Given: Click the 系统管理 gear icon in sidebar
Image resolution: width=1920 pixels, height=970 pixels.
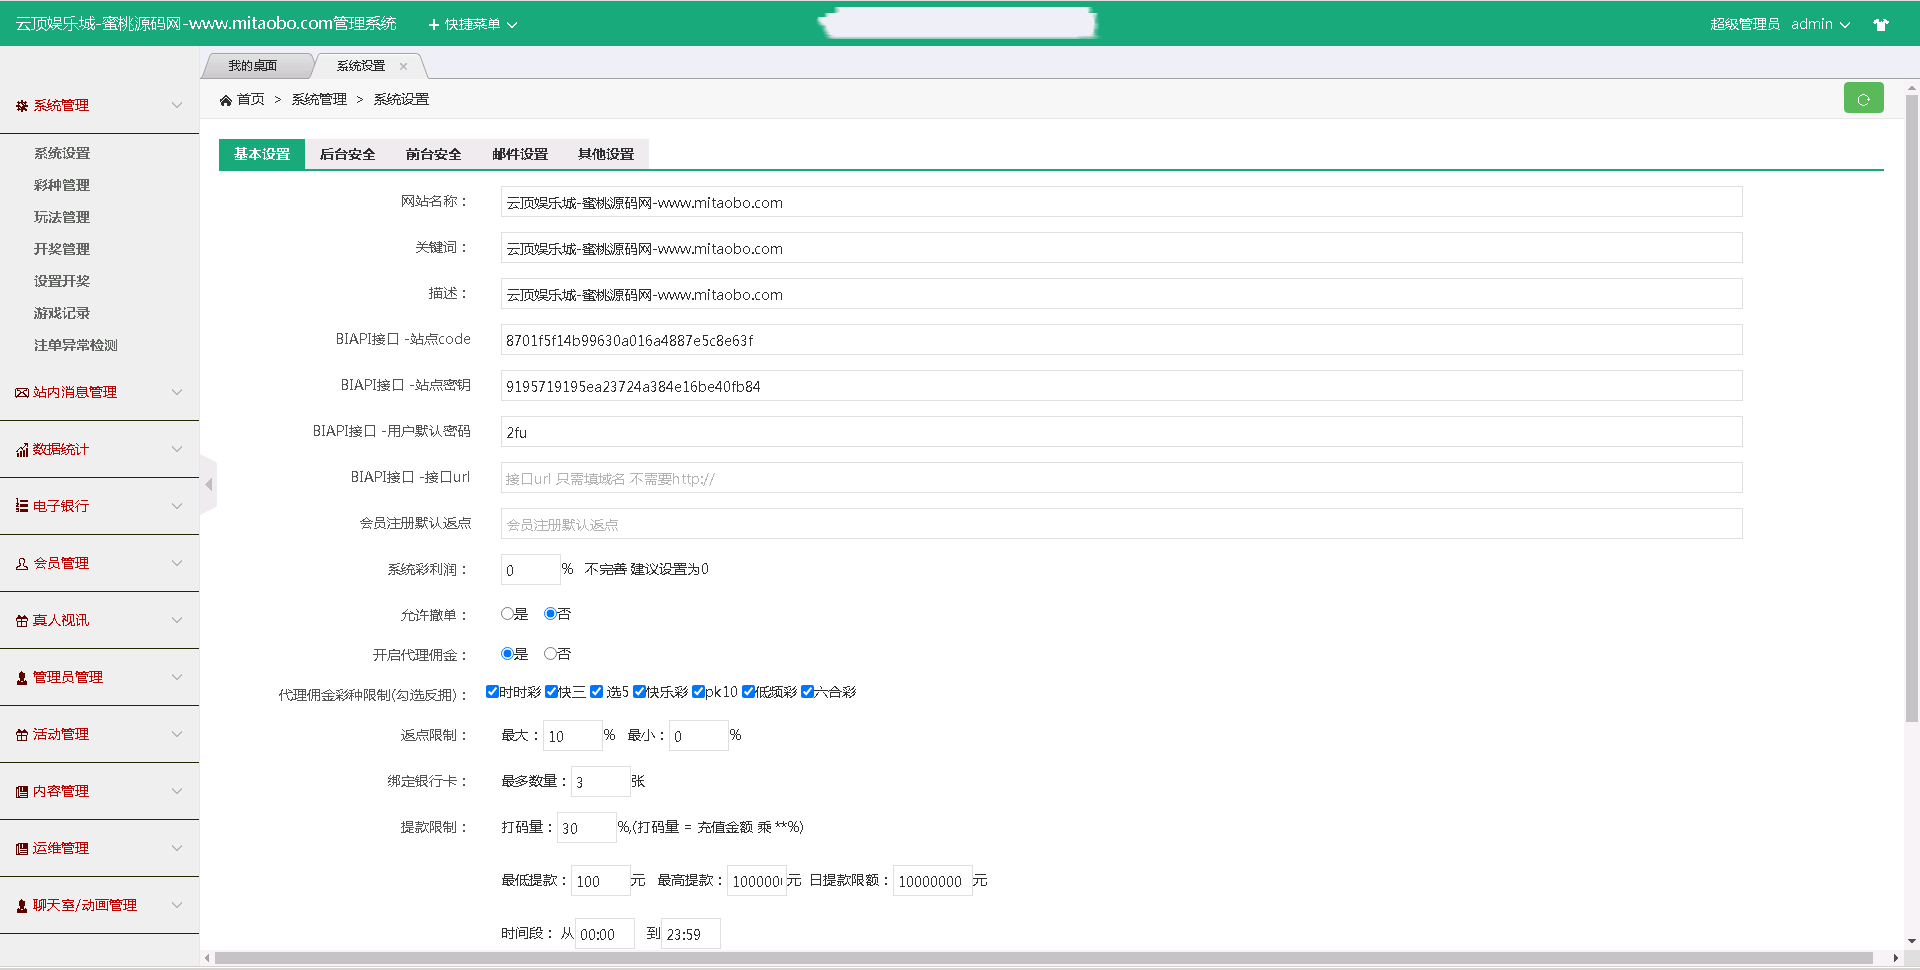Looking at the screenshot, I should pos(22,106).
